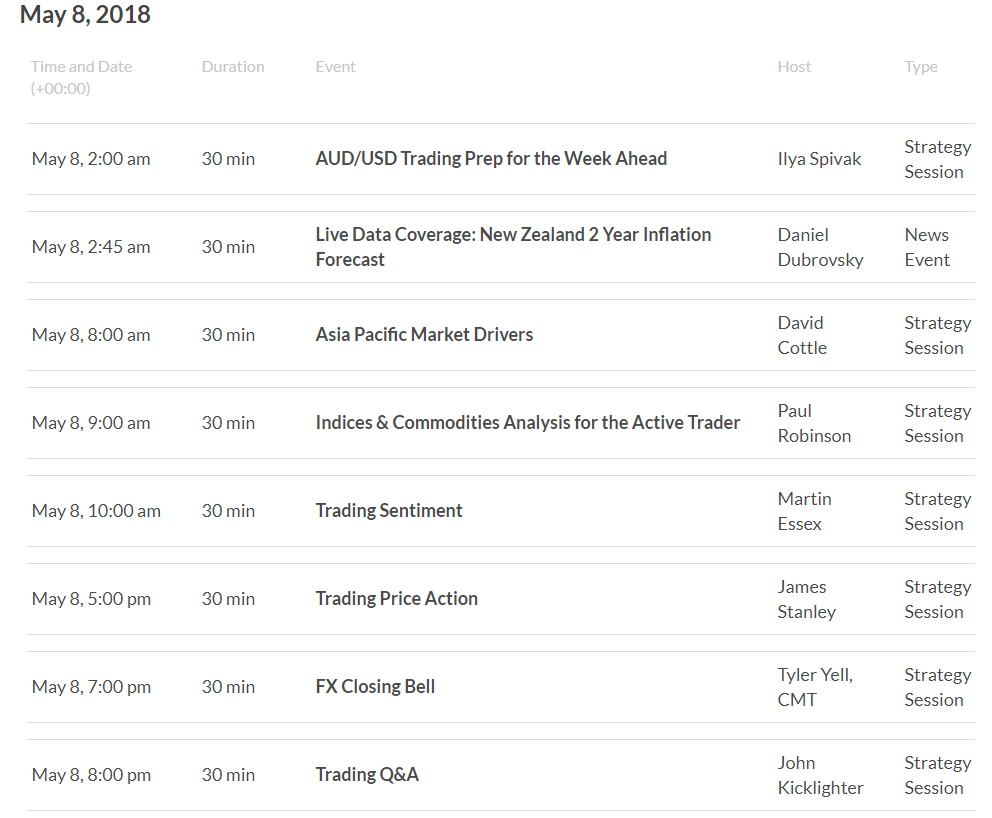Click host name James Stanley

pyautogui.click(x=807, y=598)
